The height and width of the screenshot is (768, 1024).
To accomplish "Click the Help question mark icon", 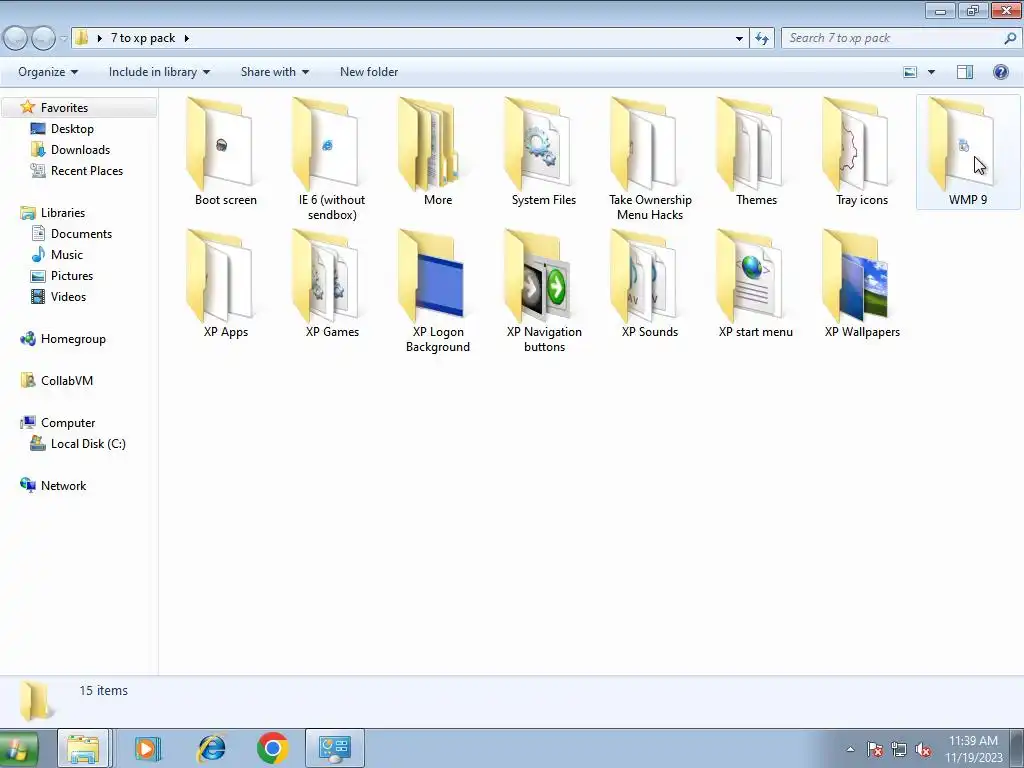I will pos(1000,72).
